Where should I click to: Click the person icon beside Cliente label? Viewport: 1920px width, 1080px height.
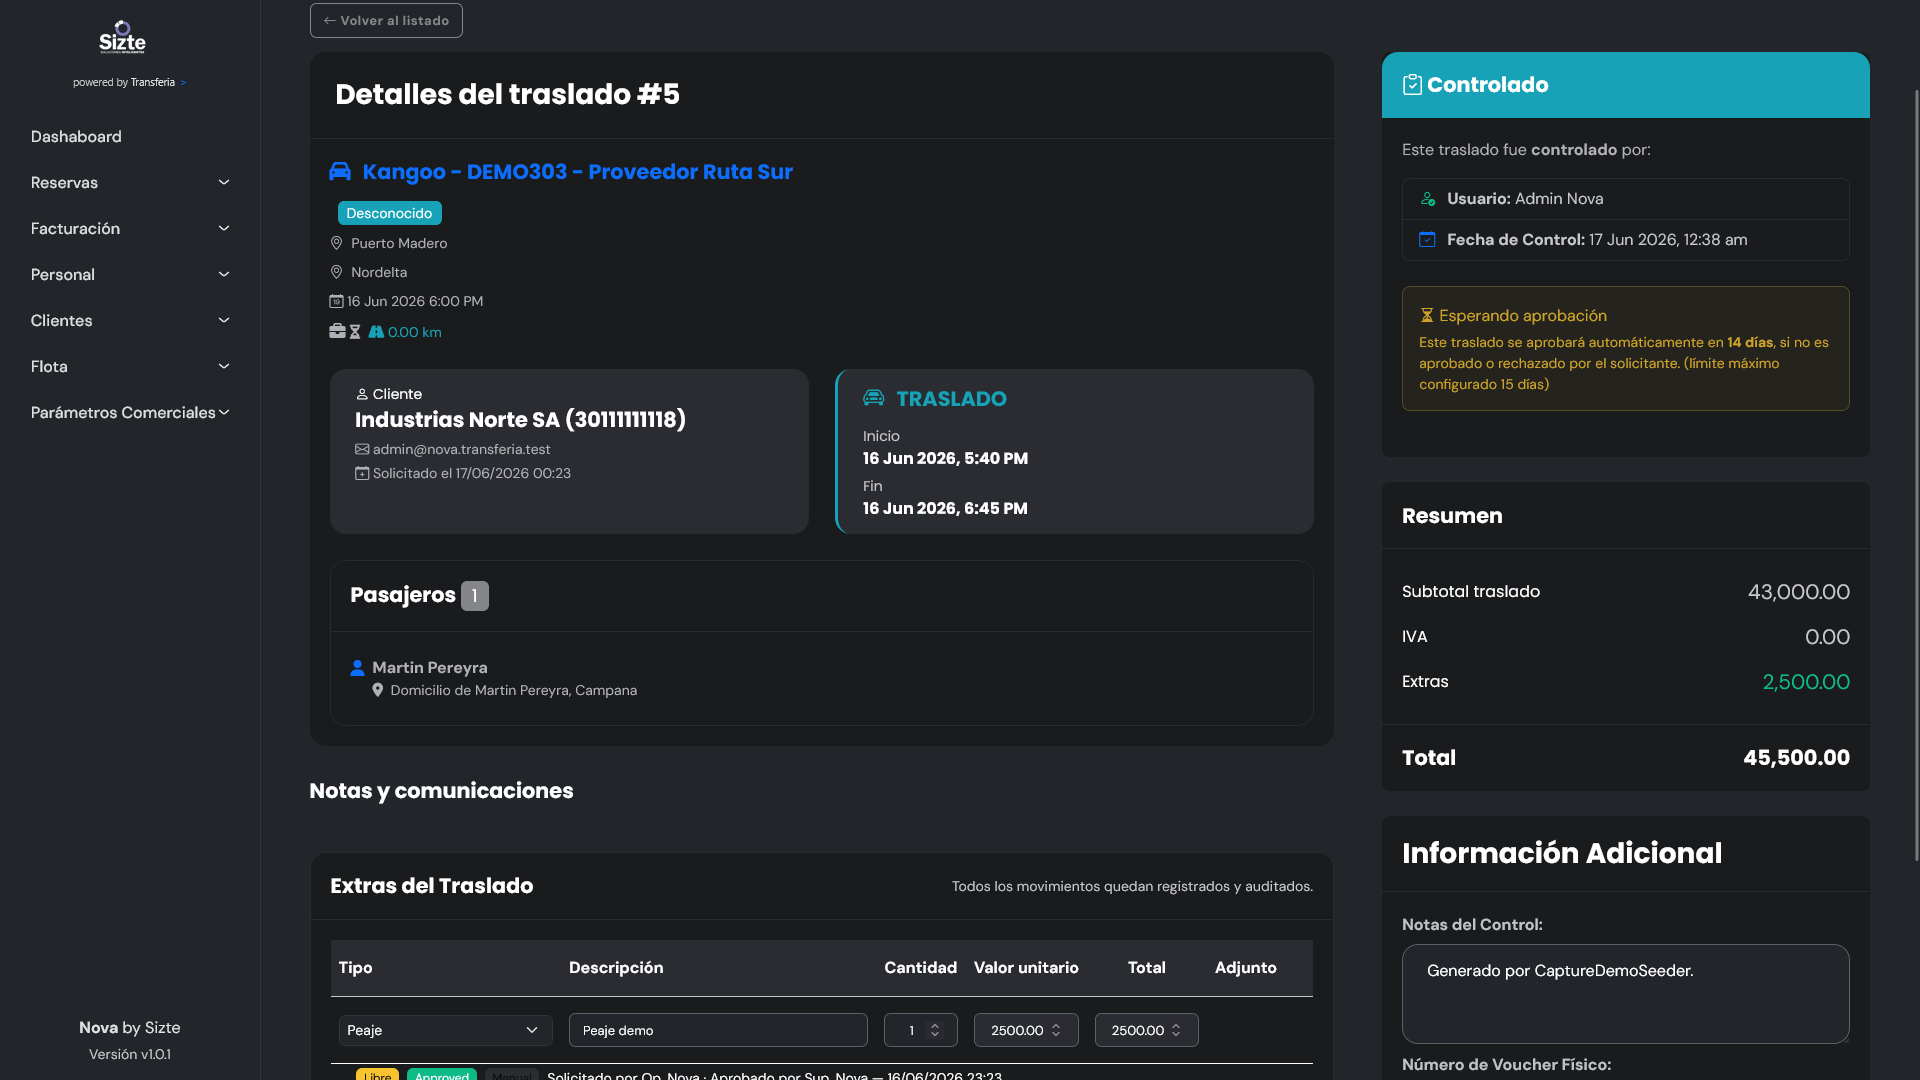click(362, 394)
